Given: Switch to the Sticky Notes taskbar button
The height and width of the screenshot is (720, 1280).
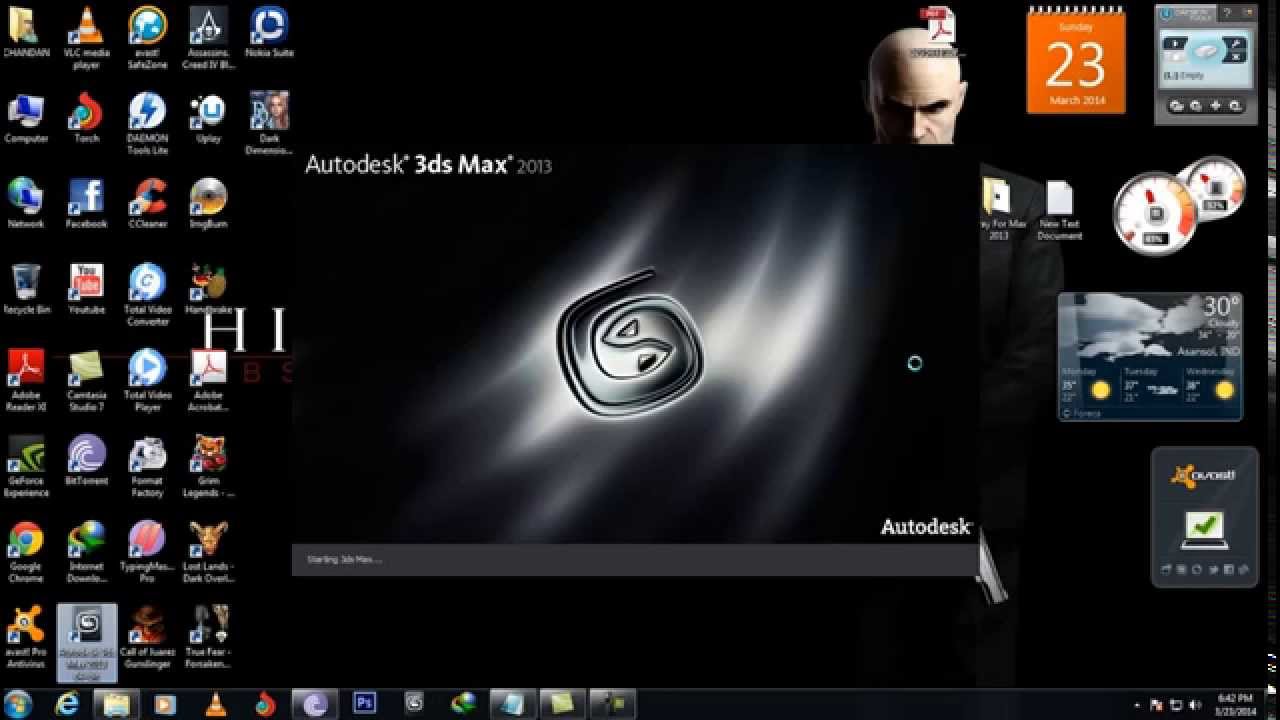Looking at the screenshot, I should pyautogui.click(x=563, y=704).
